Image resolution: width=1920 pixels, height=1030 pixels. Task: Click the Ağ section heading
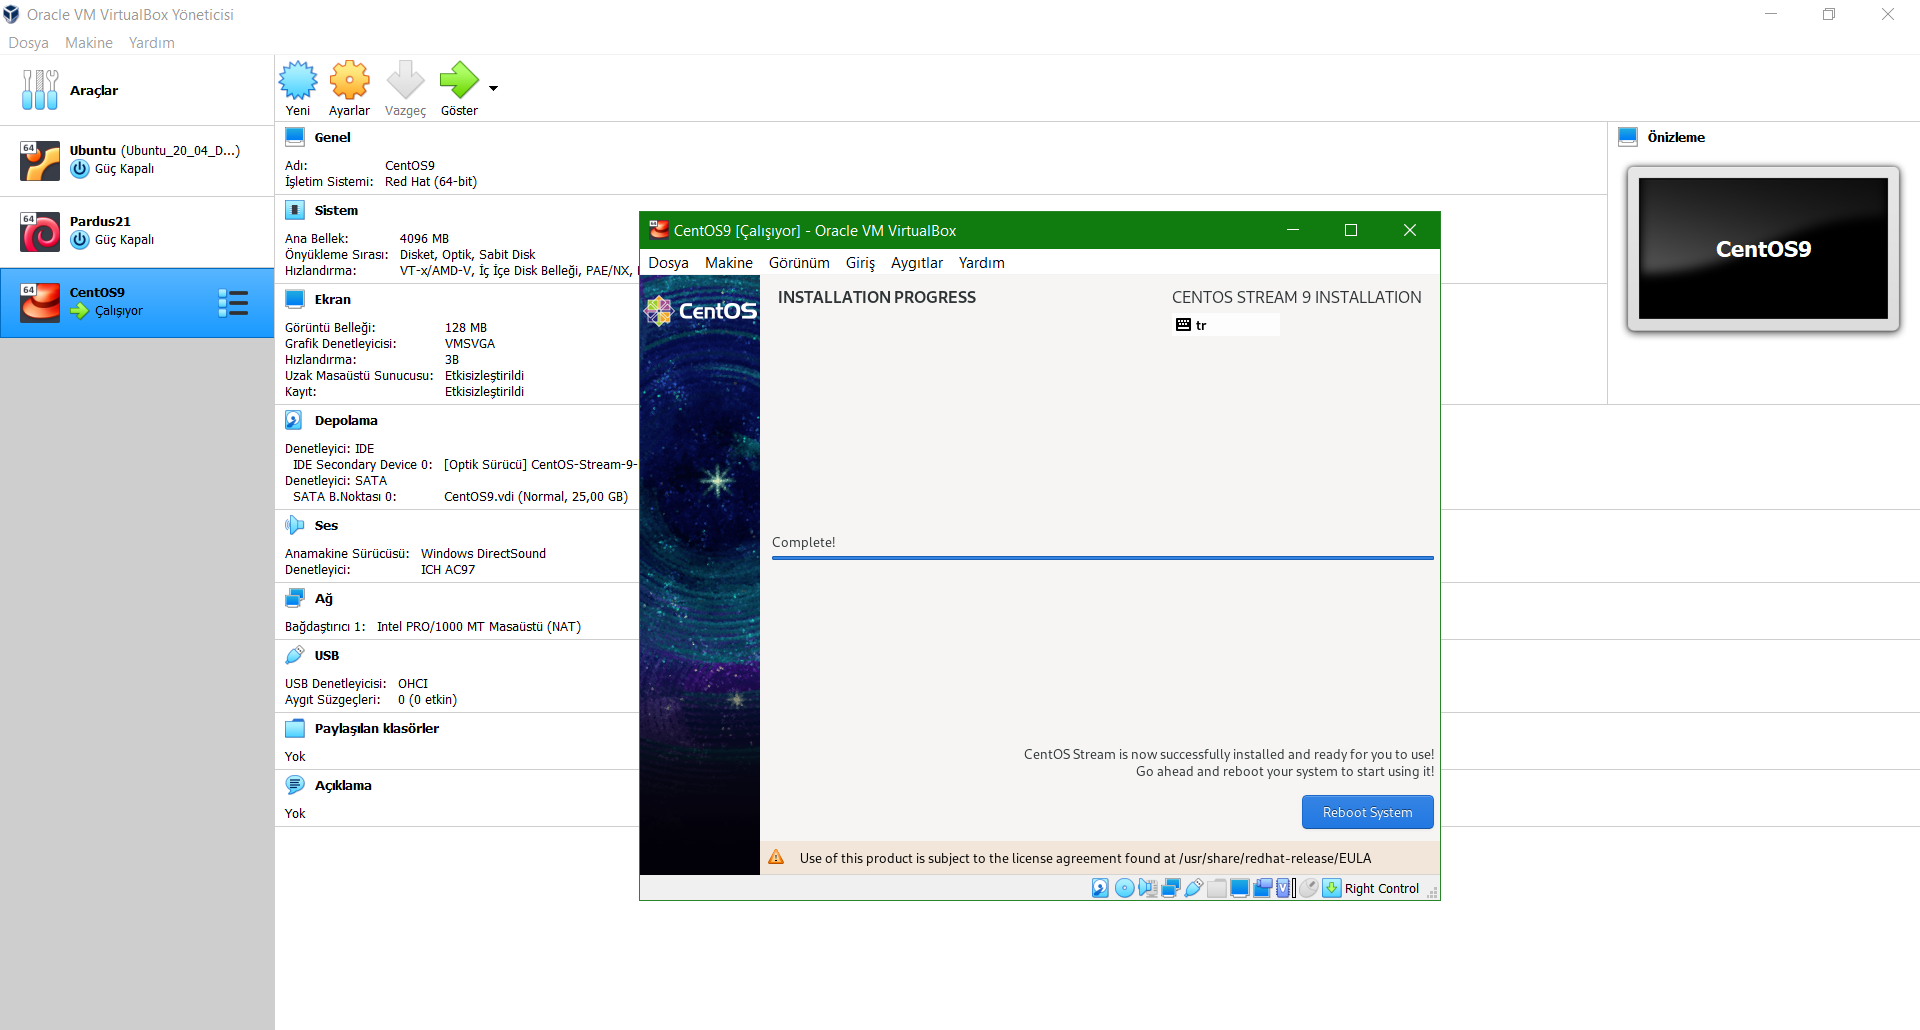click(324, 598)
